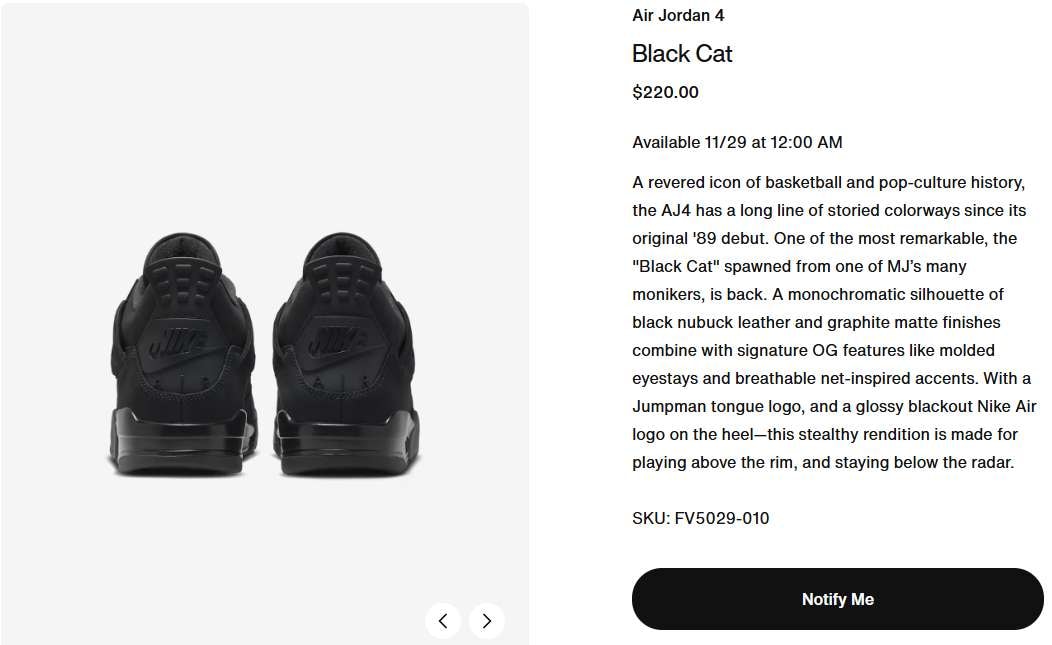Click the SKU FV5029-010 text
Image resolution: width=1052 pixels, height=645 pixels.
pos(701,518)
